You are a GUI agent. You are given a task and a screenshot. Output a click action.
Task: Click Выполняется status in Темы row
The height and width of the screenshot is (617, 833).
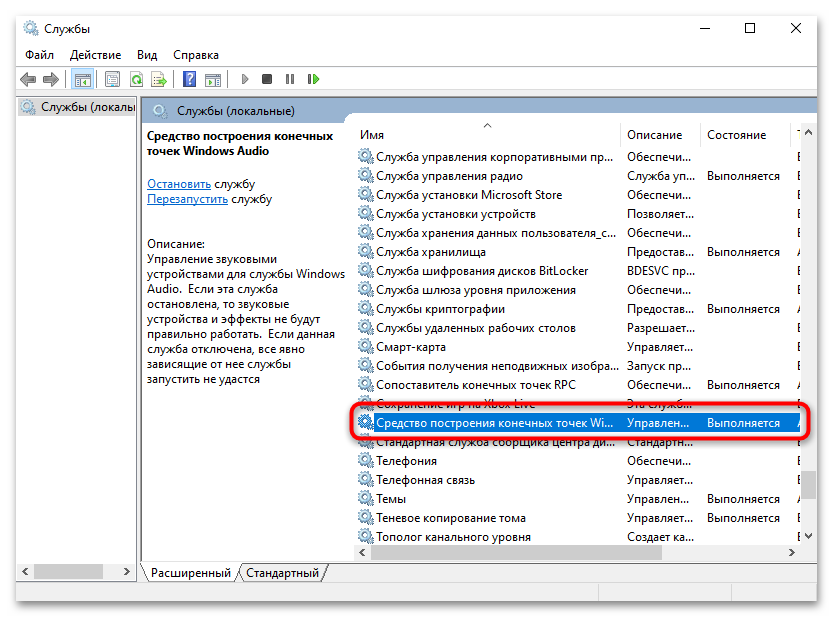(743, 499)
